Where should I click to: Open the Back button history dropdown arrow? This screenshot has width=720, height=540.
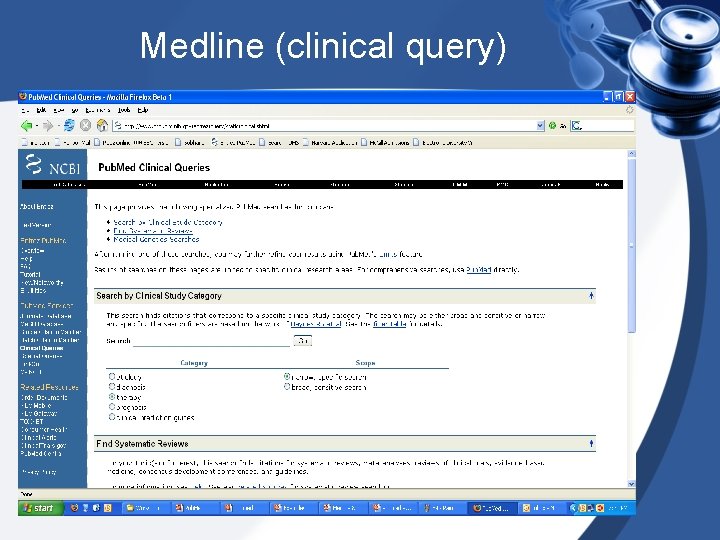(x=36, y=125)
